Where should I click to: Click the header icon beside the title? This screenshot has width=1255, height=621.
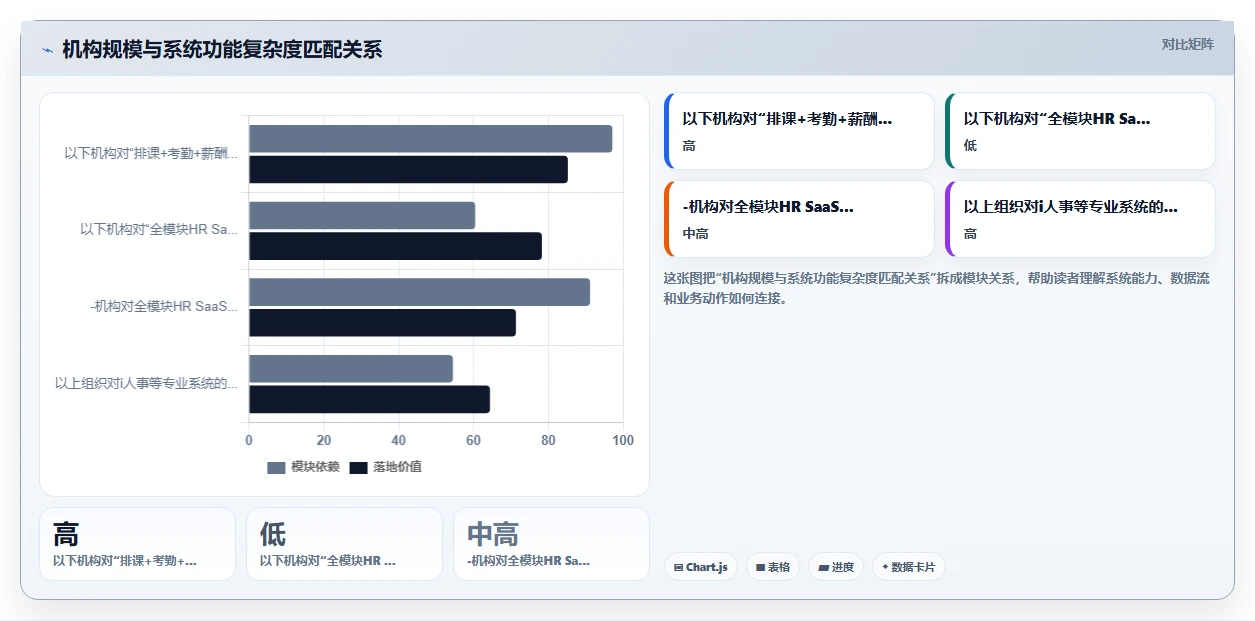(x=47, y=50)
